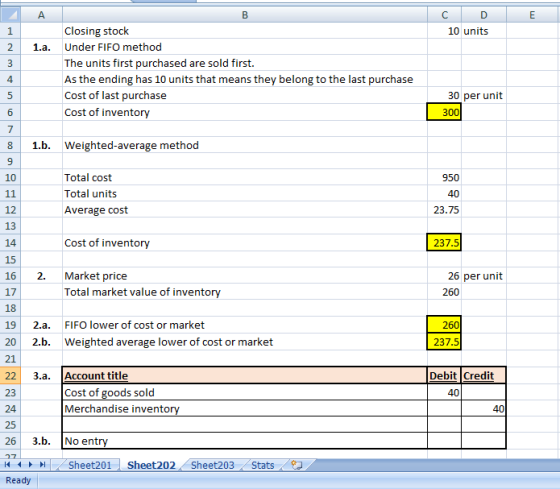
Task: Select row 22 header
Action: point(10,375)
